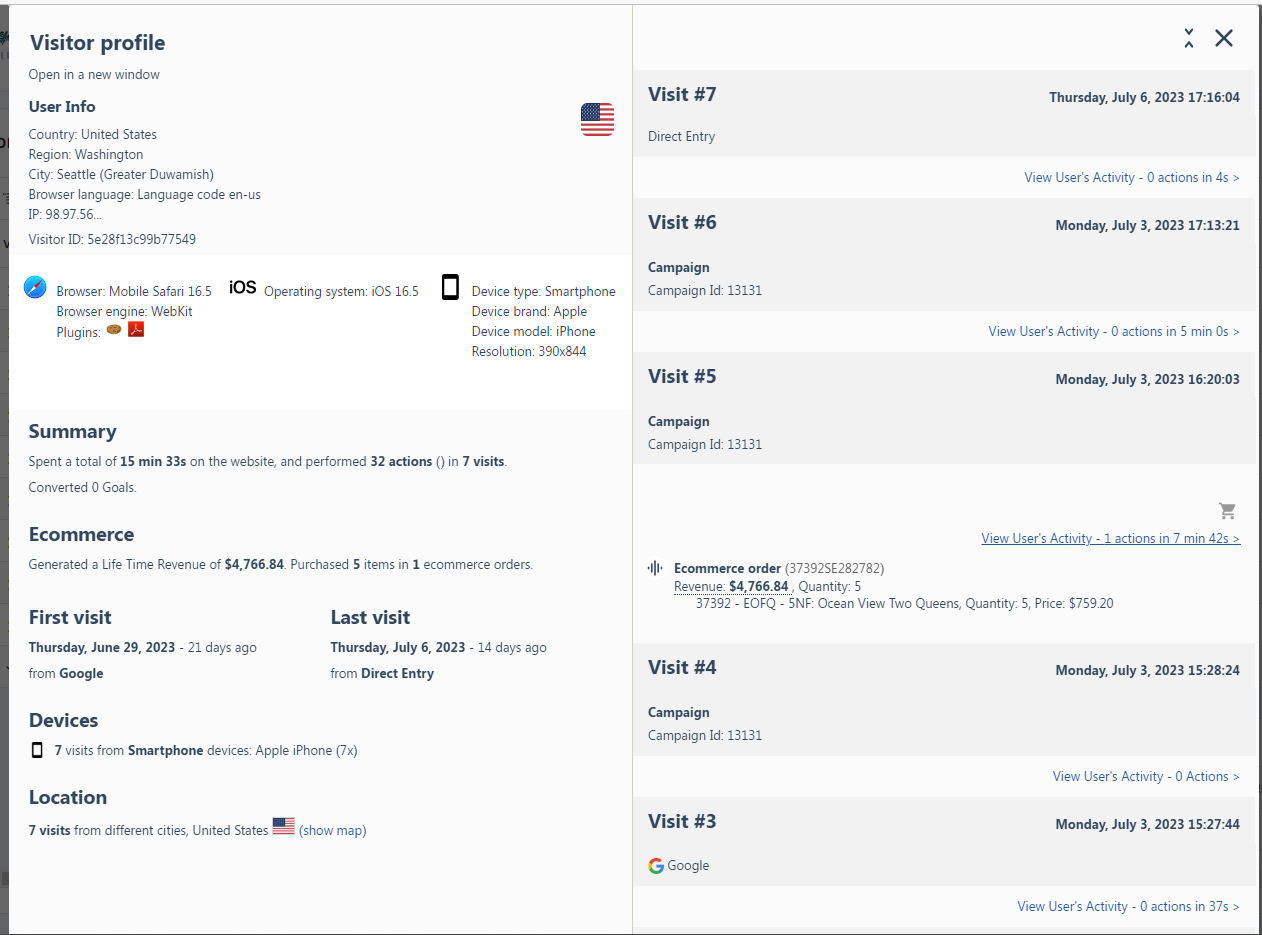The width and height of the screenshot is (1262, 935).
Task: Click the iOS operating system icon
Action: pyautogui.click(x=243, y=288)
